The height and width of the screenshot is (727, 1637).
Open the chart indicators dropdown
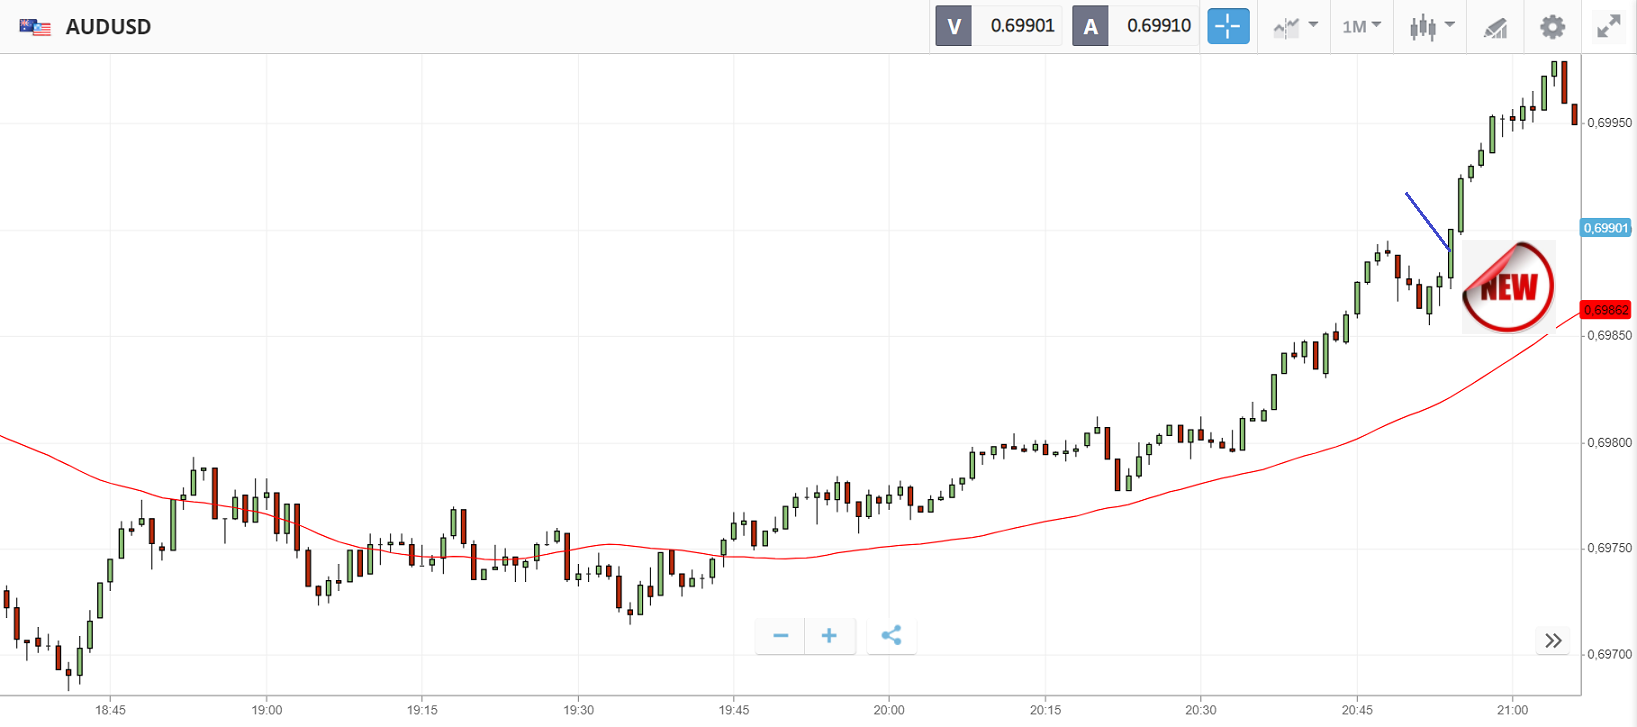point(1295,27)
